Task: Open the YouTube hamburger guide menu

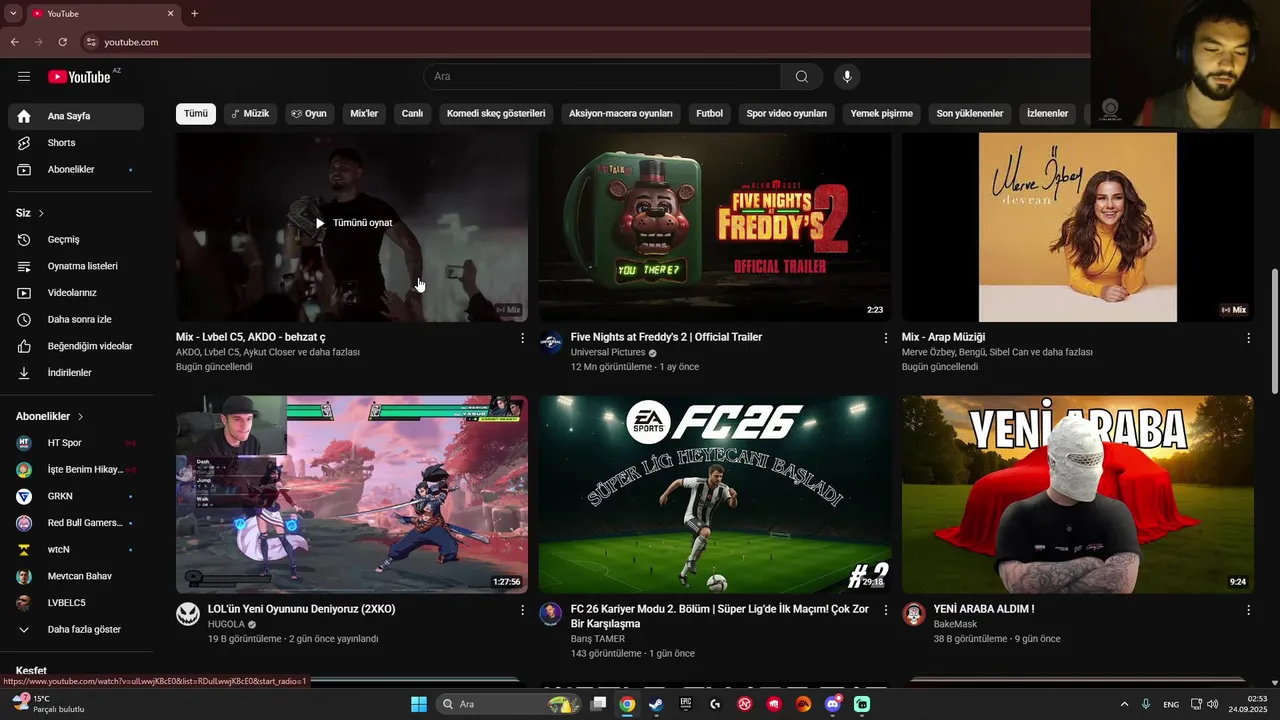Action: coord(24,77)
